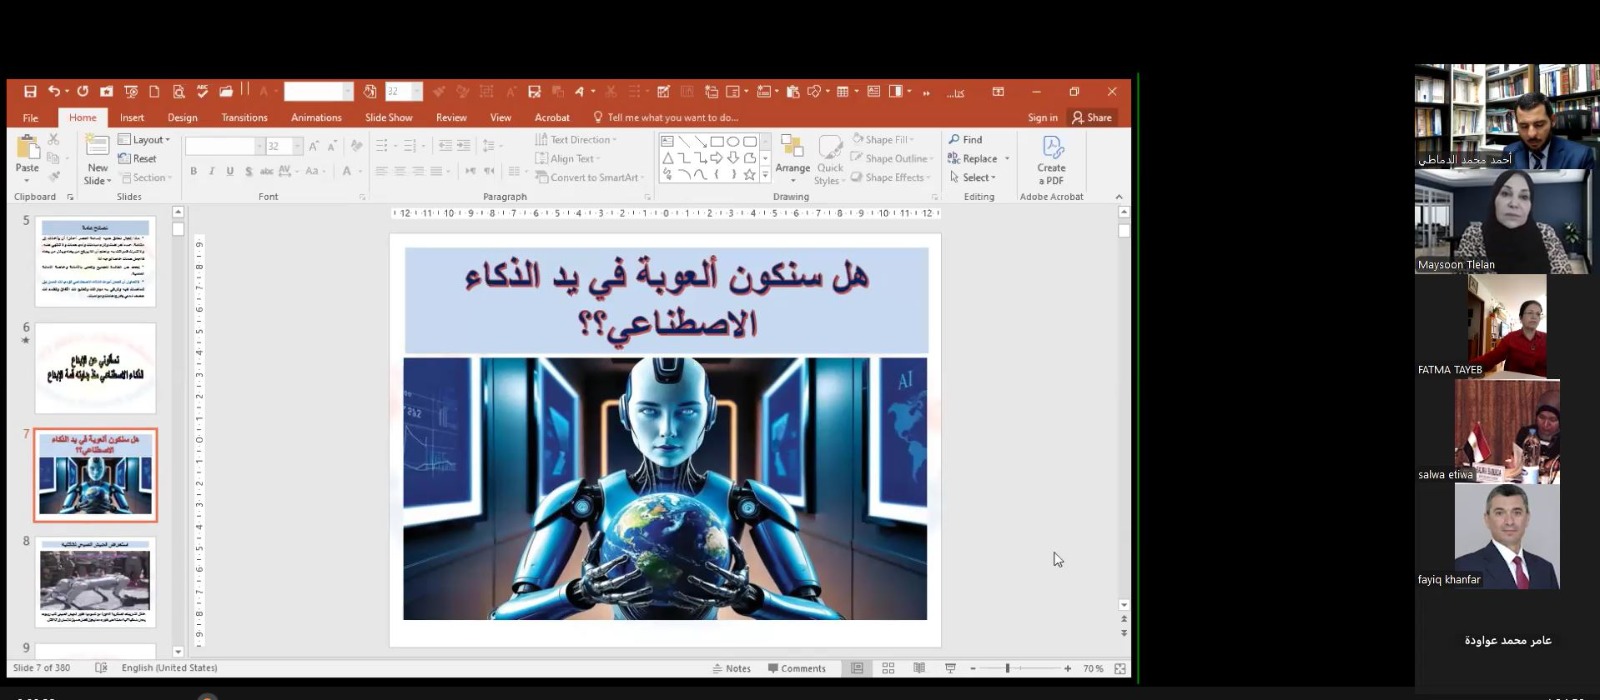Toggle the Comments pane in status bar
Image resolution: width=1600 pixels, height=700 pixels.
(797, 668)
